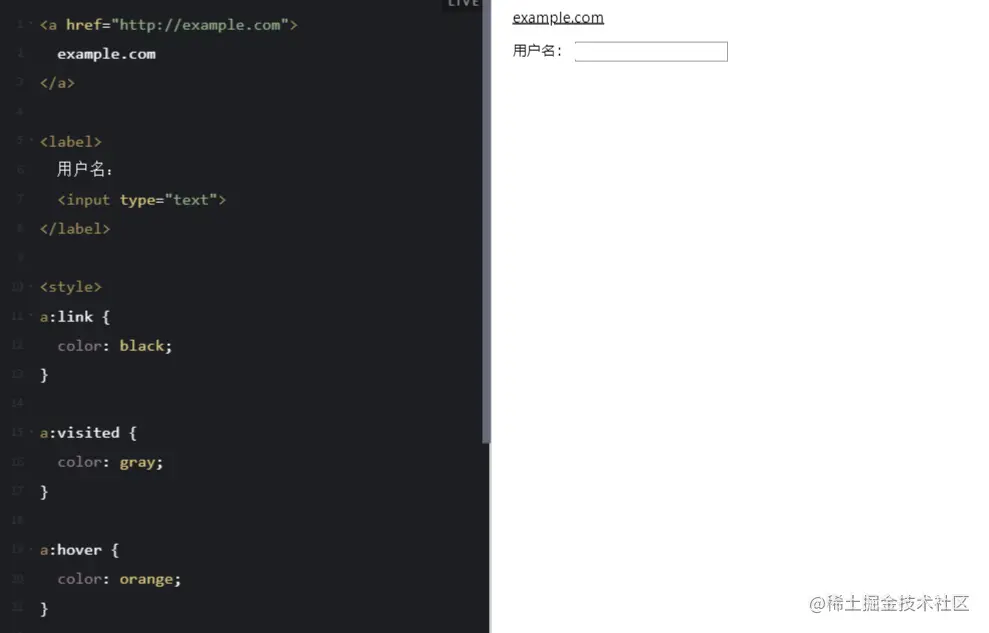Place cursor on example.com text in code
The image size is (989, 633).
pyautogui.click(x=106, y=54)
